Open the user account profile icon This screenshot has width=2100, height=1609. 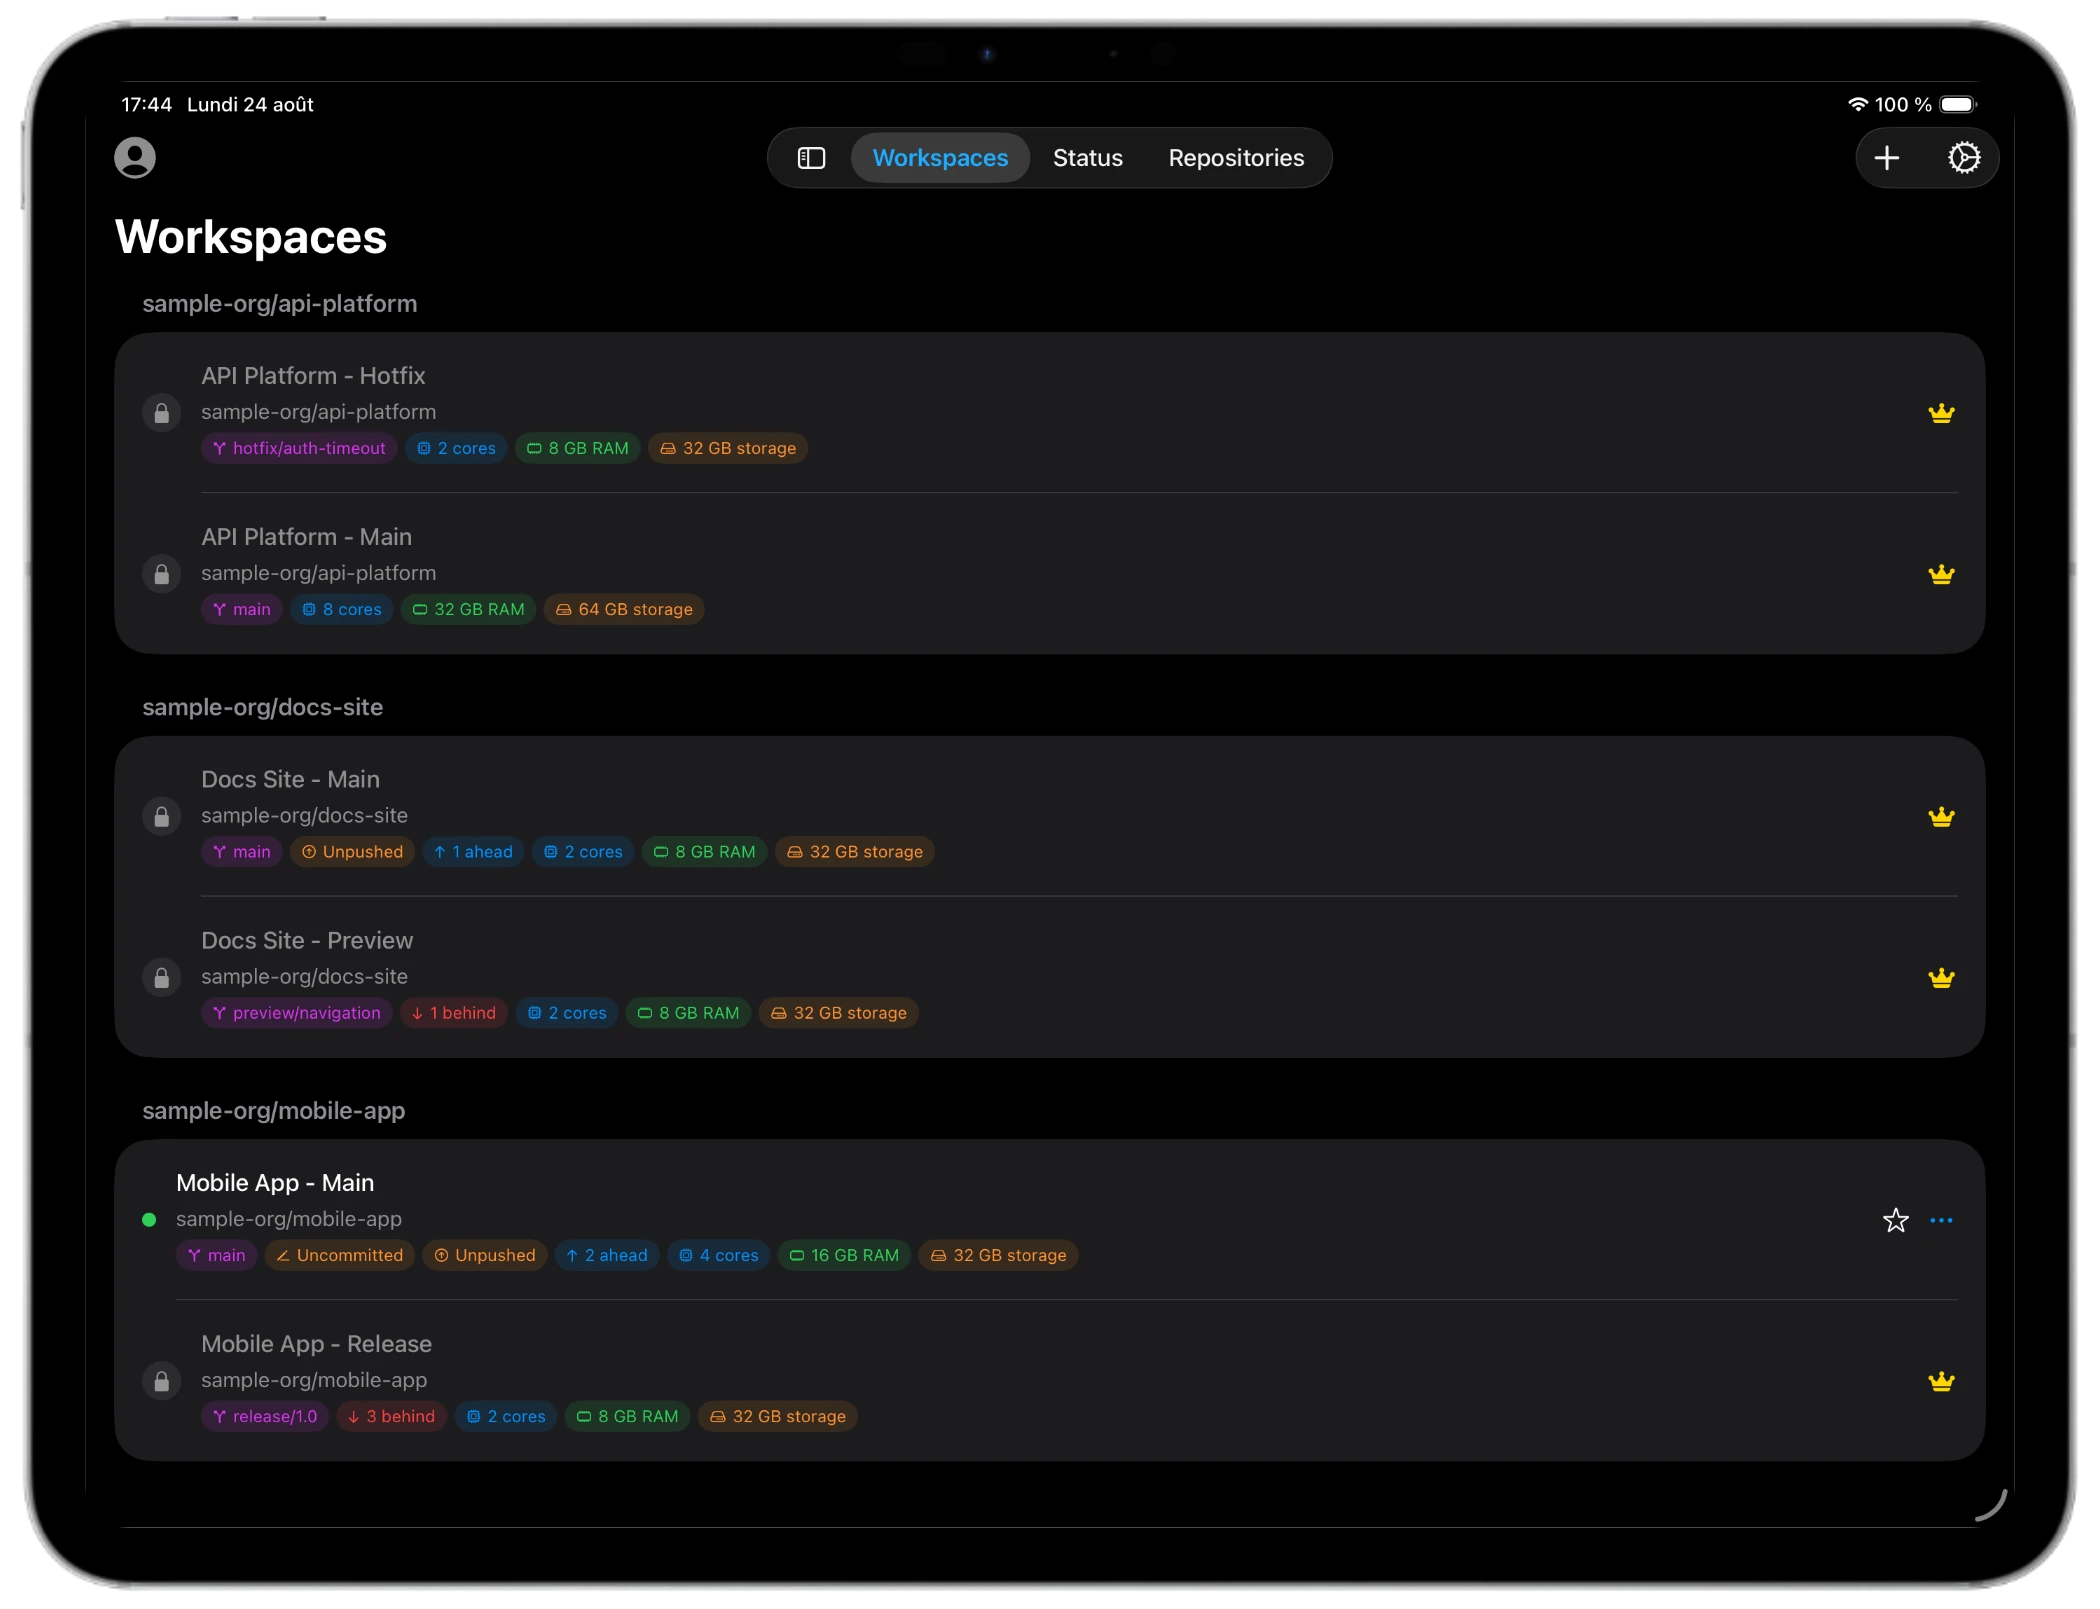(135, 158)
